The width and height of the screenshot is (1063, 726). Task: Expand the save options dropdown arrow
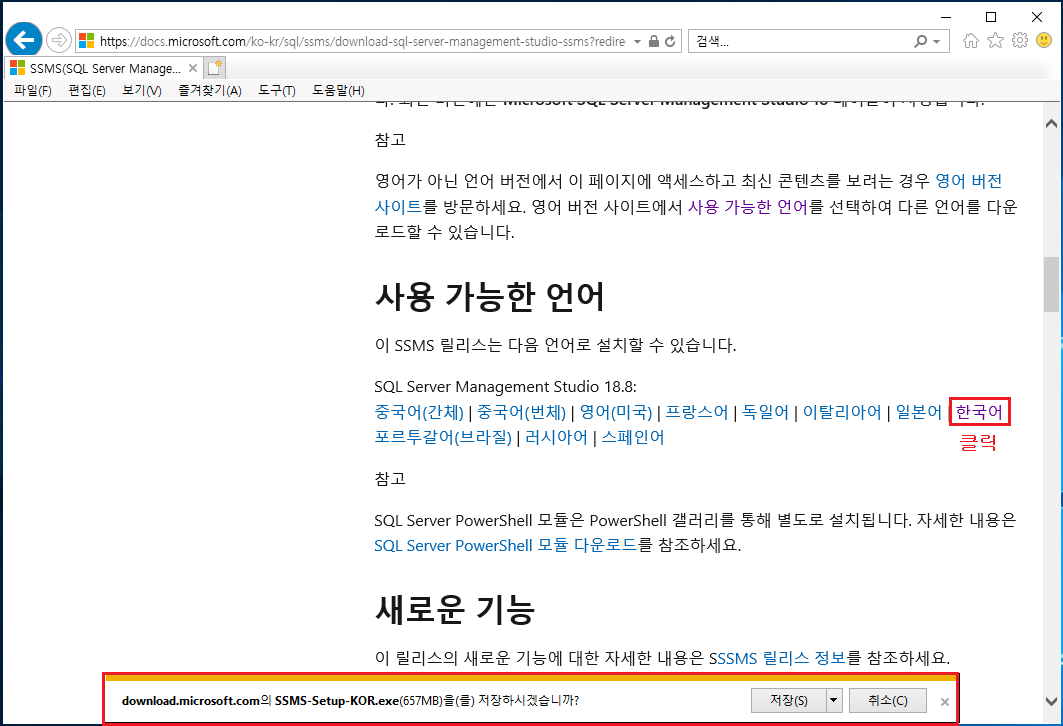tap(834, 700)
